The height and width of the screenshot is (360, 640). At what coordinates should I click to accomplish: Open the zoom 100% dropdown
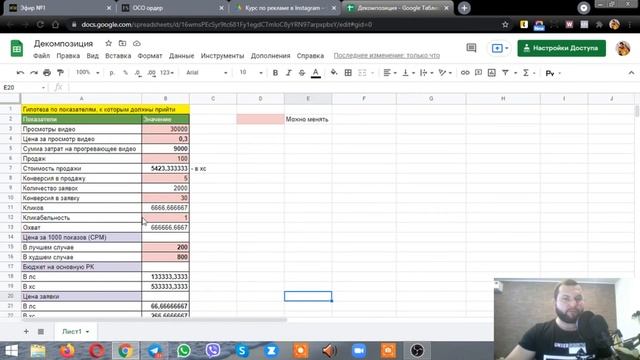[x=87, y=73]
